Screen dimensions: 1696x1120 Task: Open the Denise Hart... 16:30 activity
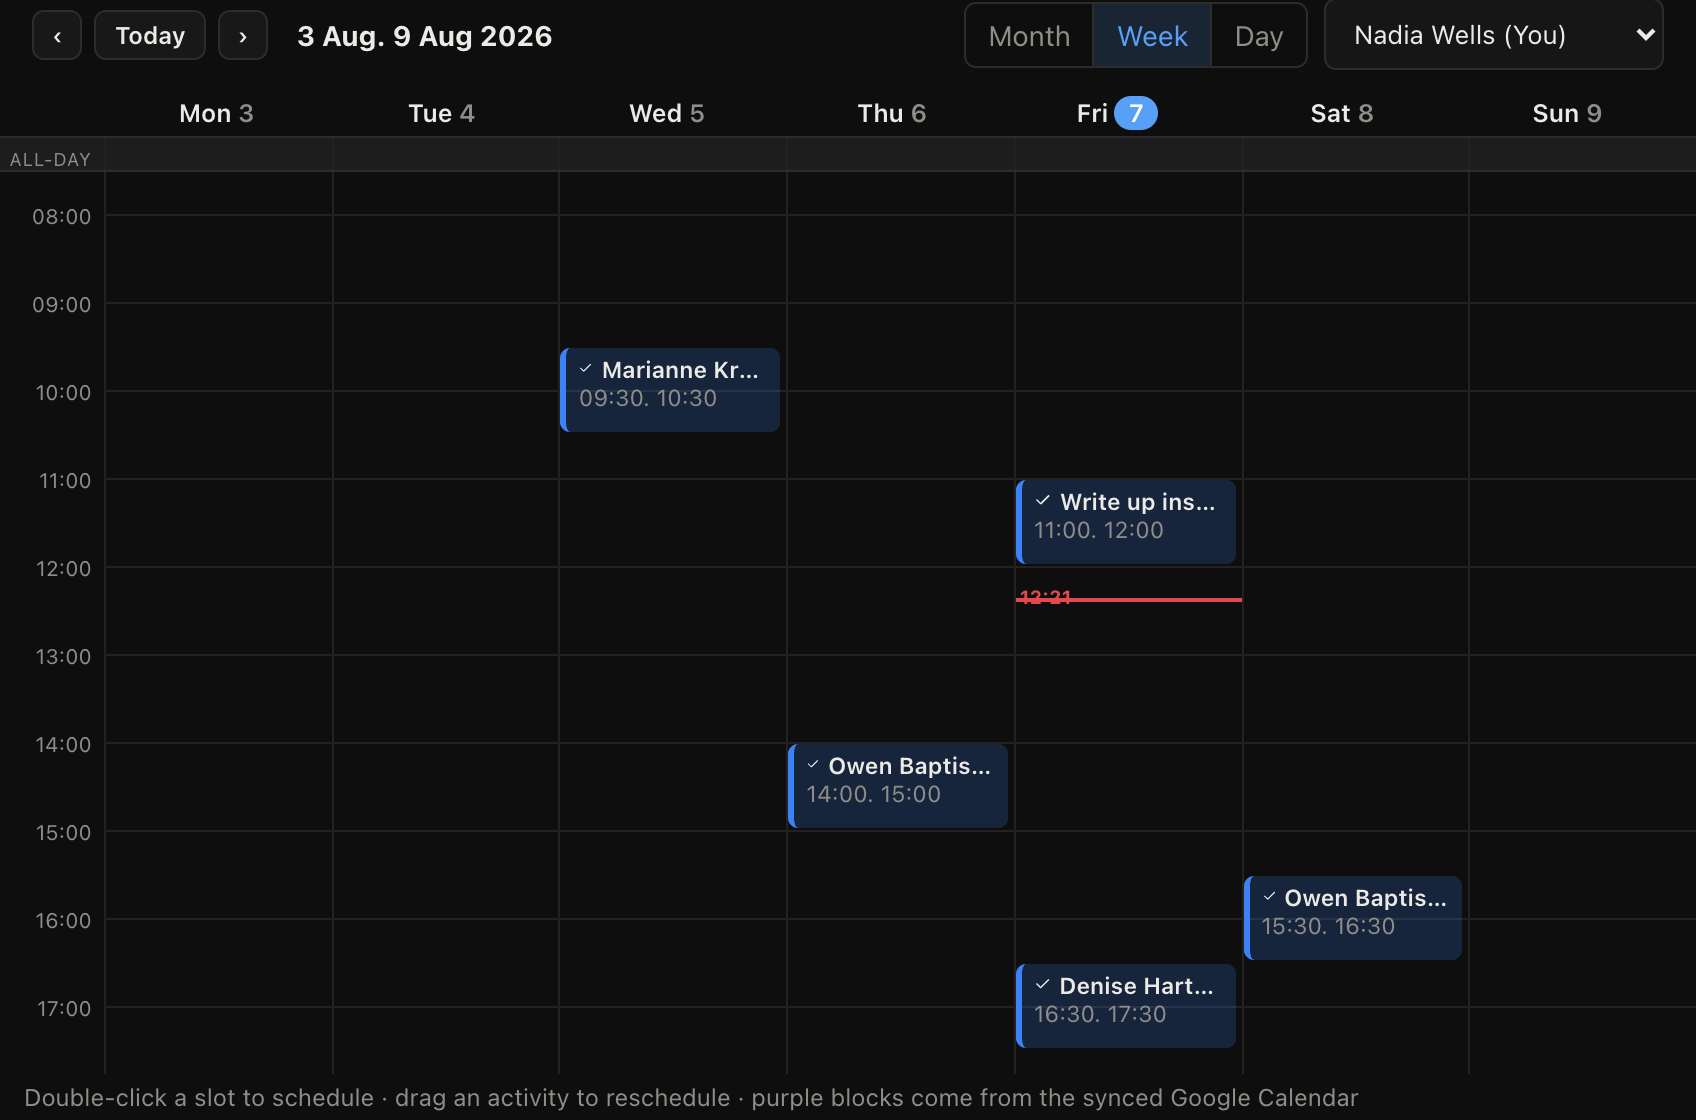pos(1126,1006)
